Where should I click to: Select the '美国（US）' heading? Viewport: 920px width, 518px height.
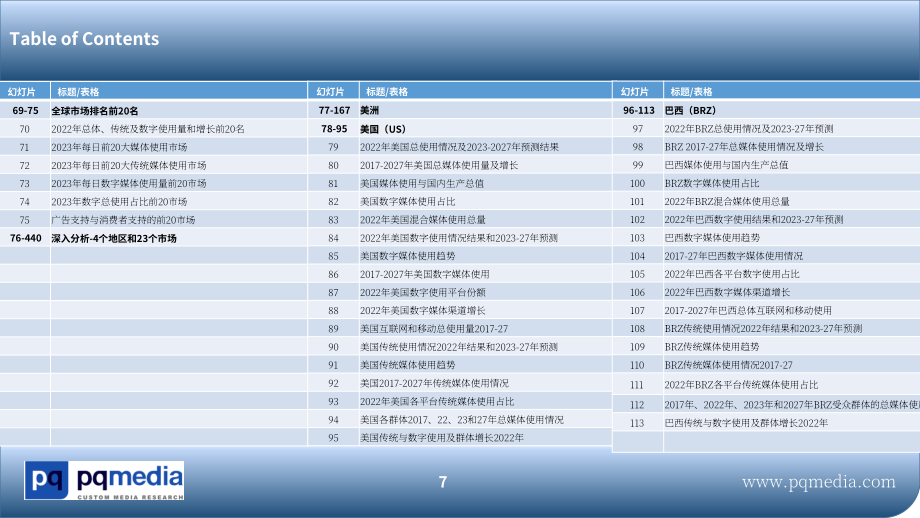point(383,129)
